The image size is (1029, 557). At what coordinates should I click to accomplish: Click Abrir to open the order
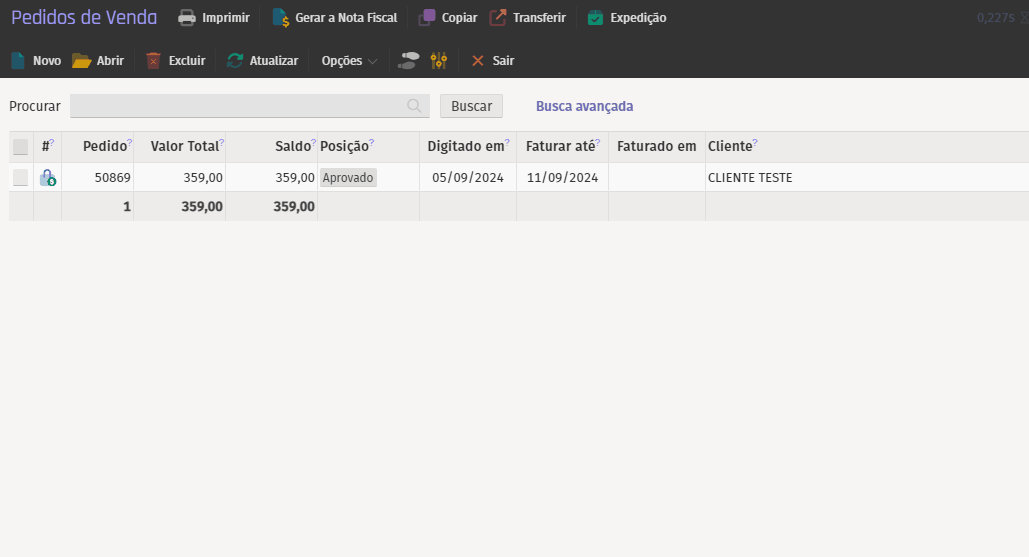point(98,61)
